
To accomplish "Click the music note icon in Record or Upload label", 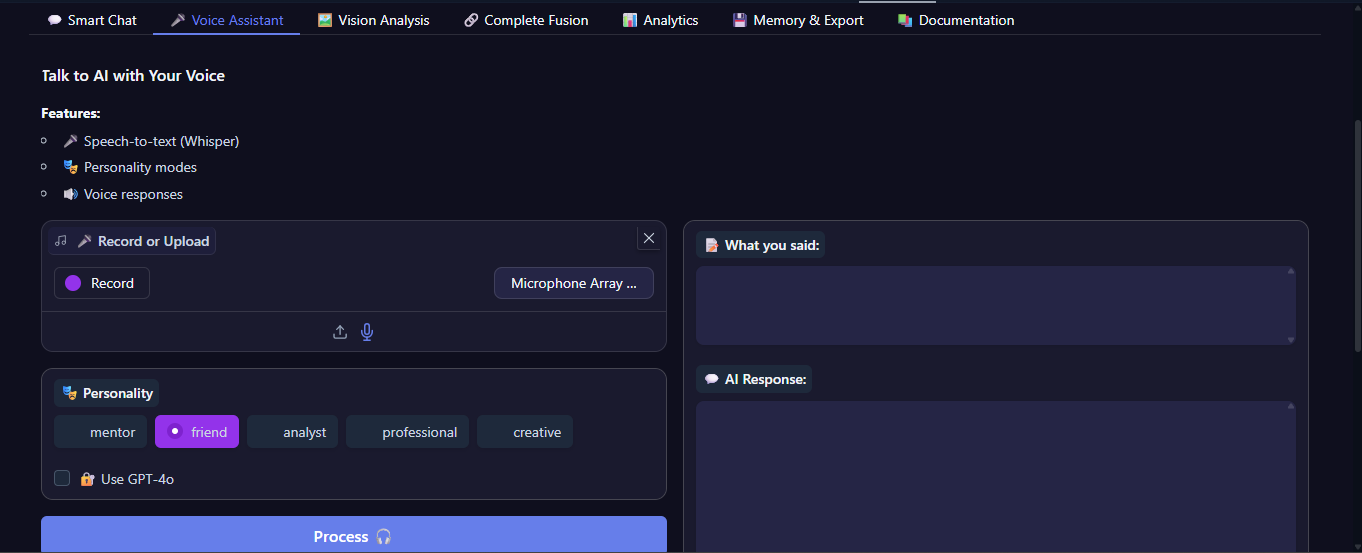I will [61, 241].
